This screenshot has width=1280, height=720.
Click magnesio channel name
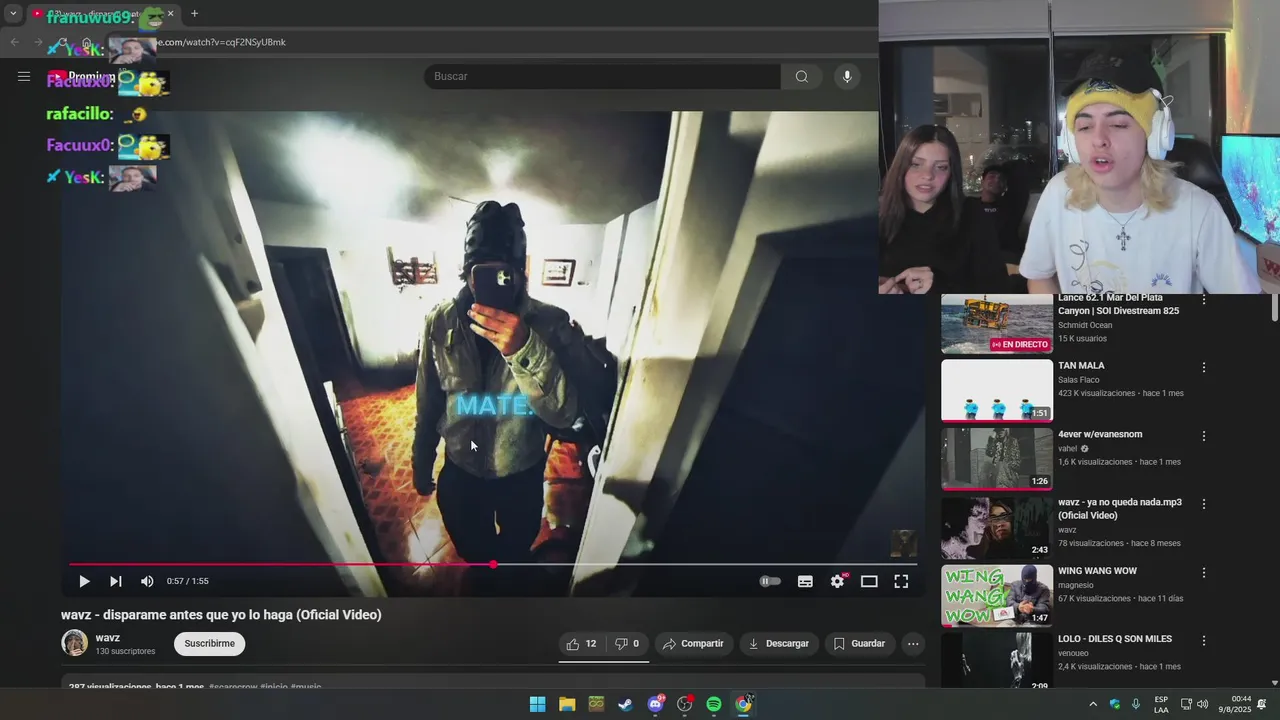tap(1076, 585)
